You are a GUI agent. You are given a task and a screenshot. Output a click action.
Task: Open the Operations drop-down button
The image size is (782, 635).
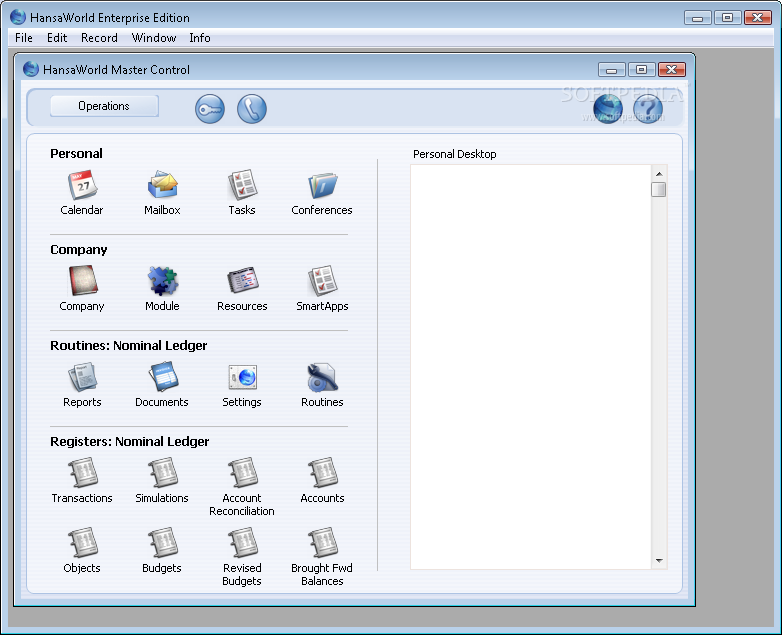(104, 106)
